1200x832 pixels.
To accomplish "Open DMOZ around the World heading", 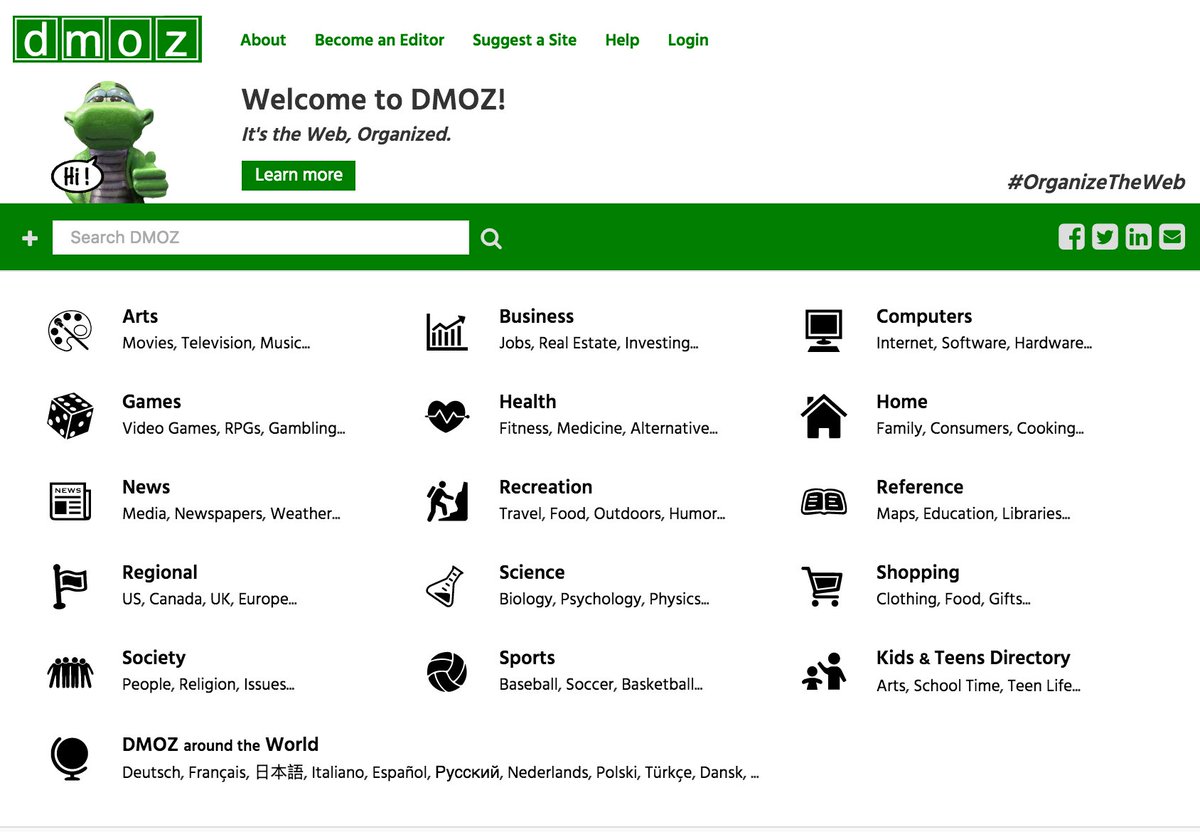I will 220,744.
